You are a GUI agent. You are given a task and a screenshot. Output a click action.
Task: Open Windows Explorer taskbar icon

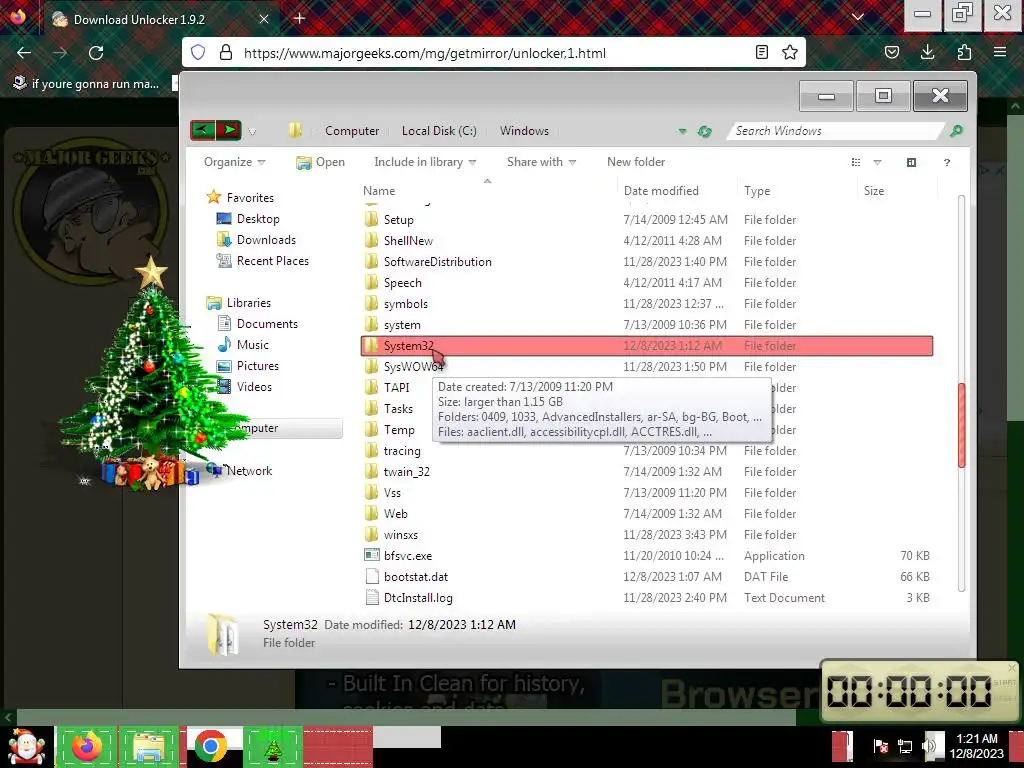[x=149, y=746]
